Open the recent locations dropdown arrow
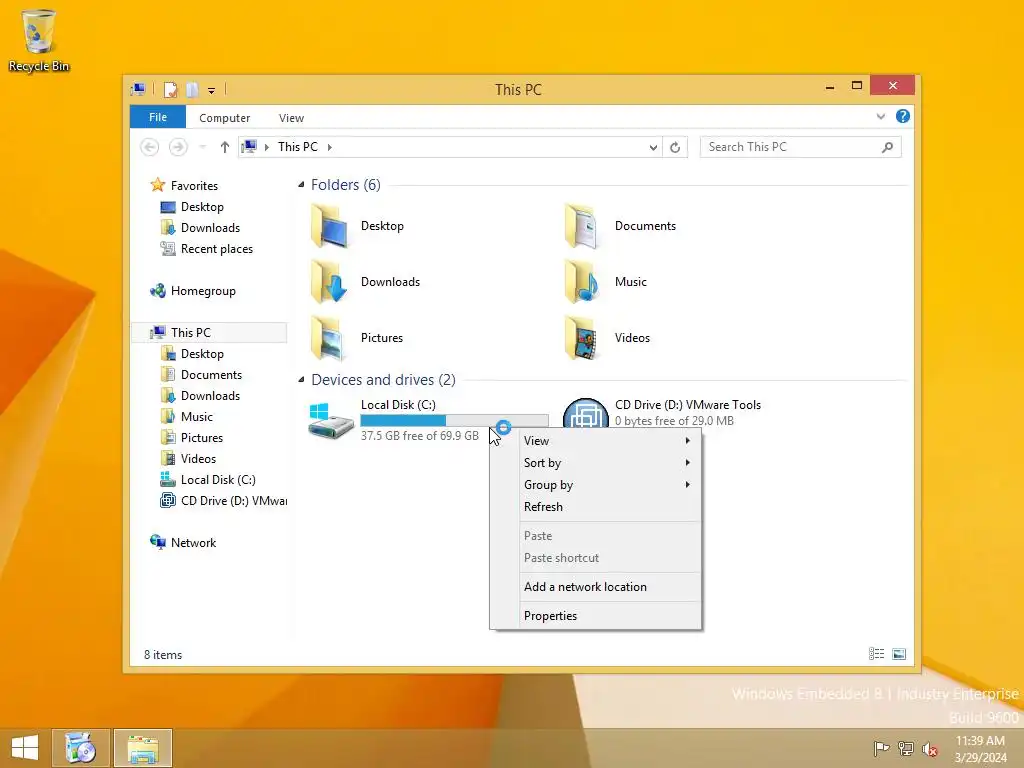Viewport: 1024px width, 768px height. (202, 147)
